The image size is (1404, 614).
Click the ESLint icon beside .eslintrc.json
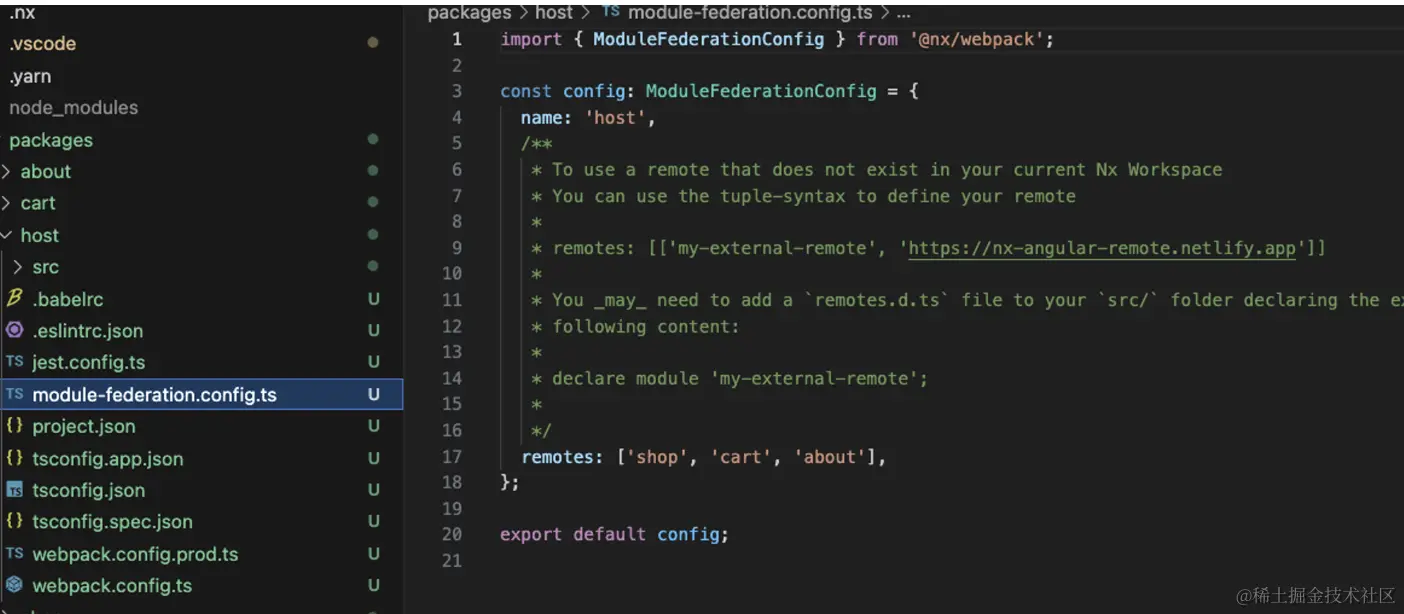(x=14, y=330)
